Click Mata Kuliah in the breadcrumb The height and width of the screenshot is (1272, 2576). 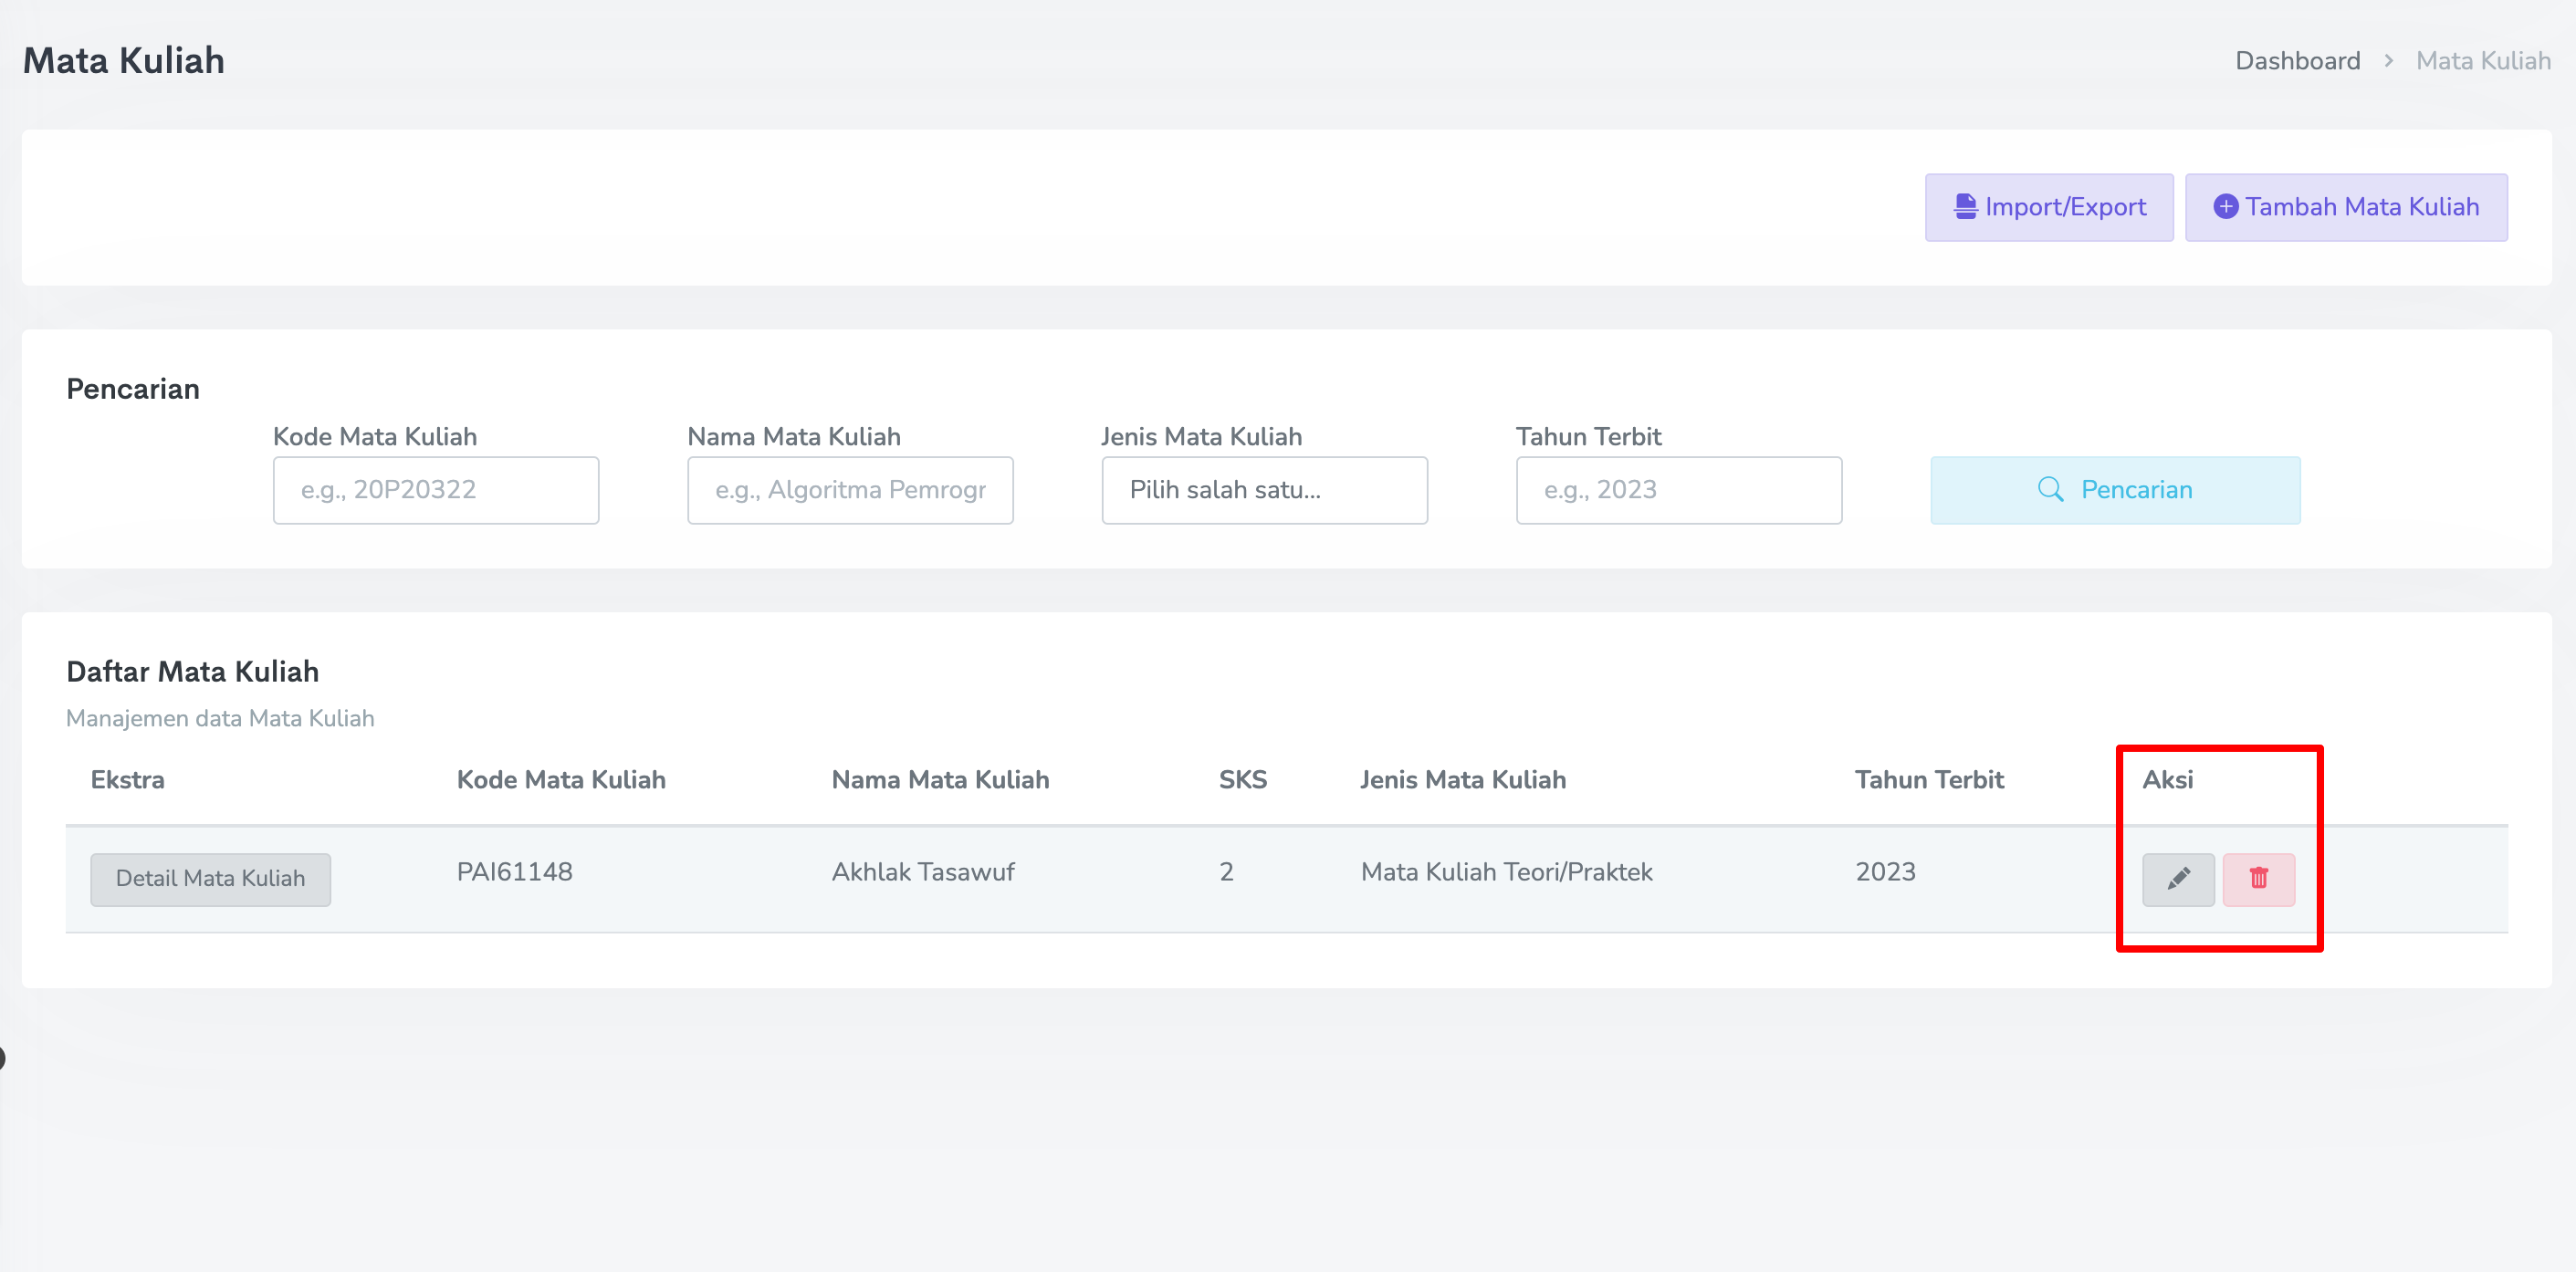pyautogui.click(x=2482, y=61)
